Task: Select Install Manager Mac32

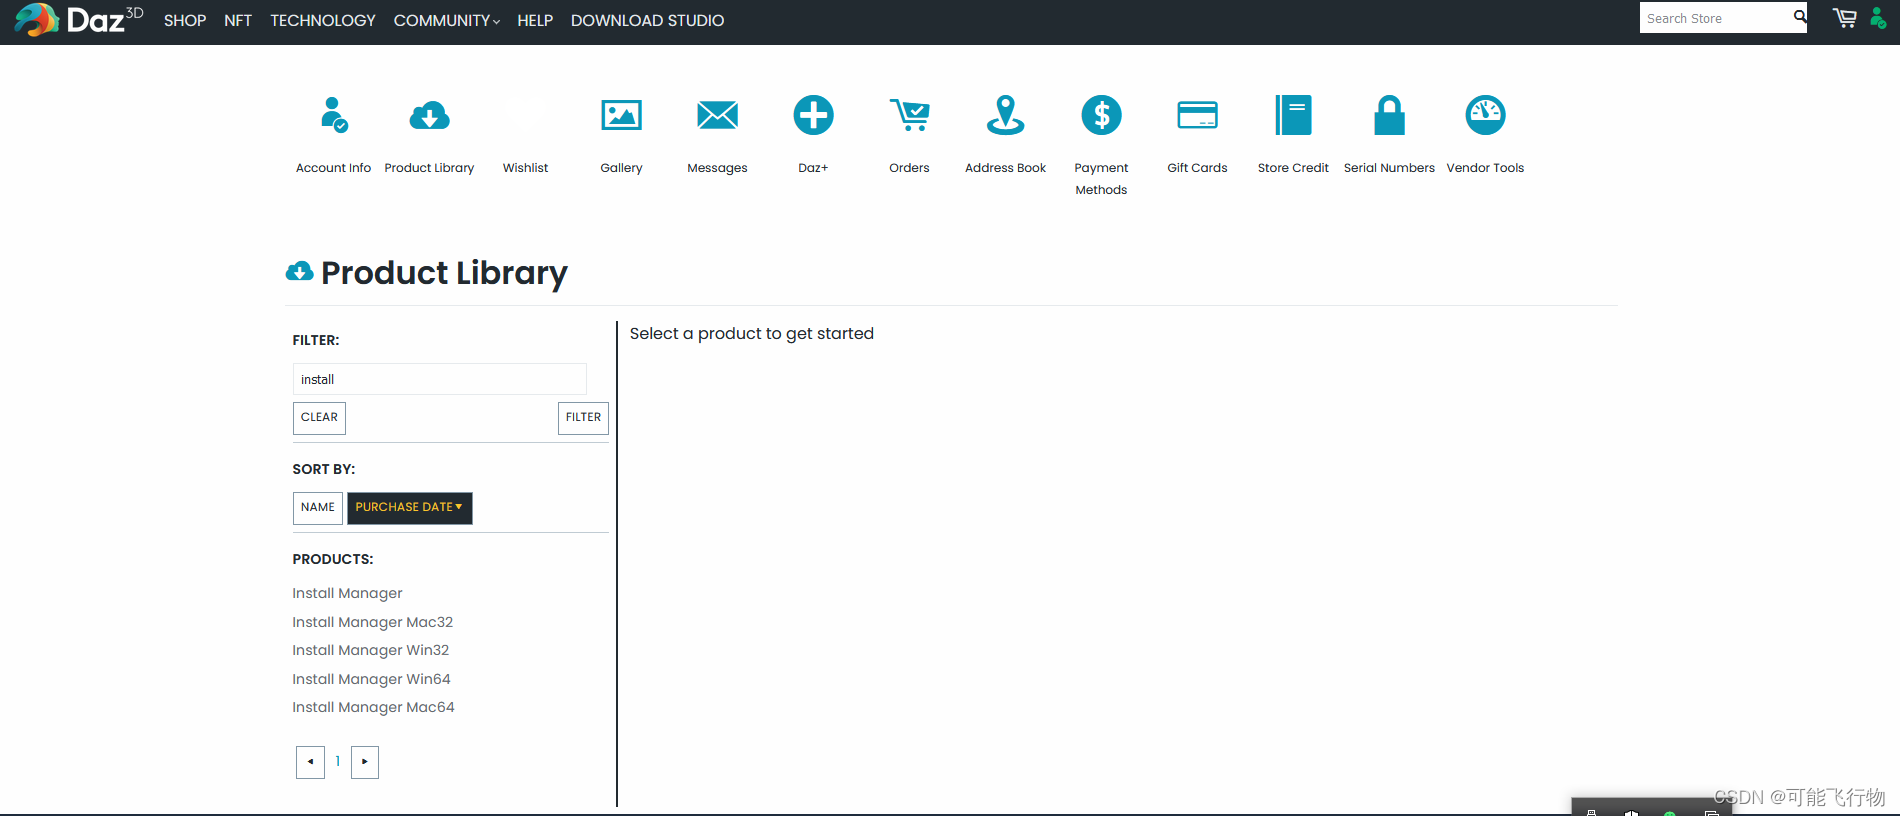Action: click(x=372, y=622)
